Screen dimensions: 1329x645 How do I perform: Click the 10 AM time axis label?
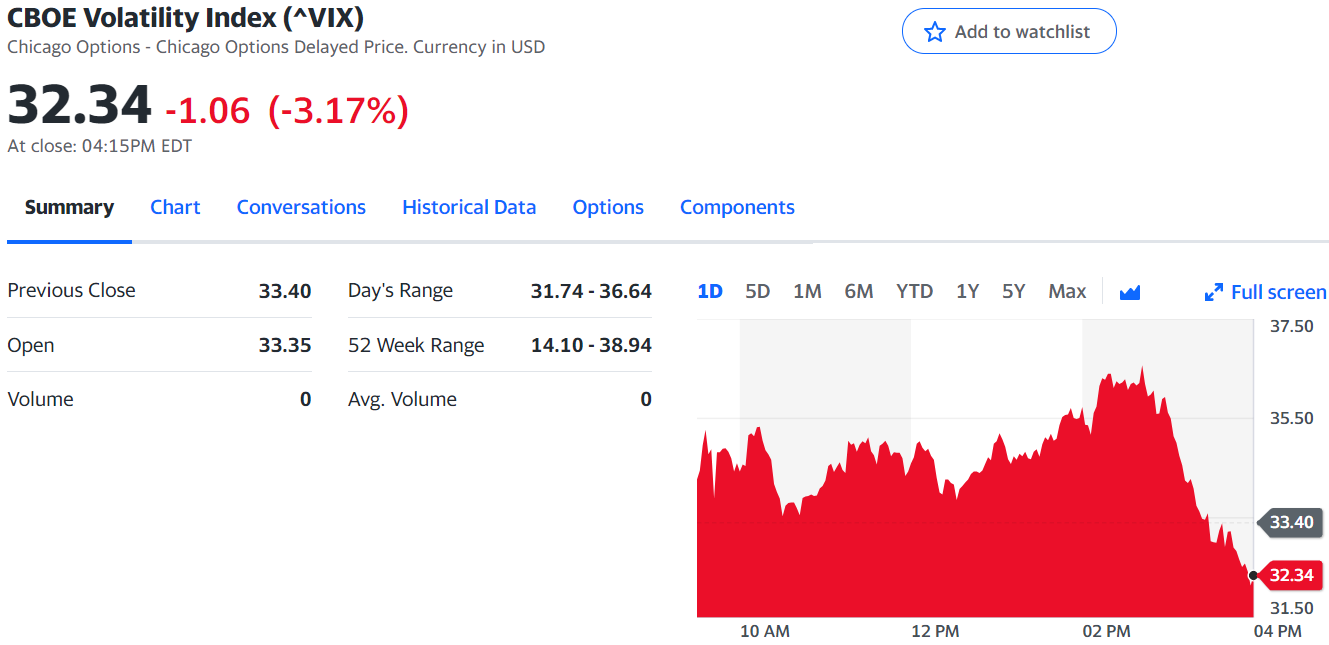pyautogui.click(x=765, y=631)
